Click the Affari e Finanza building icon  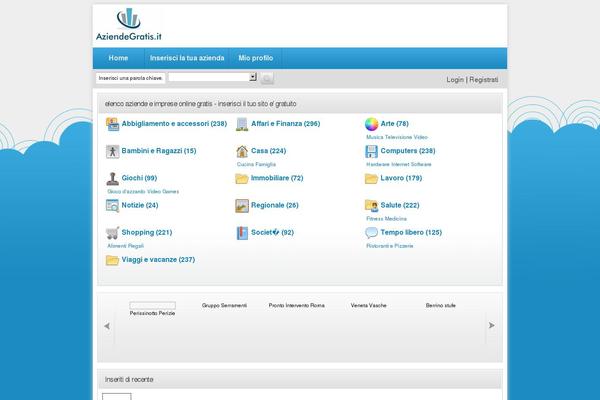click(x=242, y=124)
